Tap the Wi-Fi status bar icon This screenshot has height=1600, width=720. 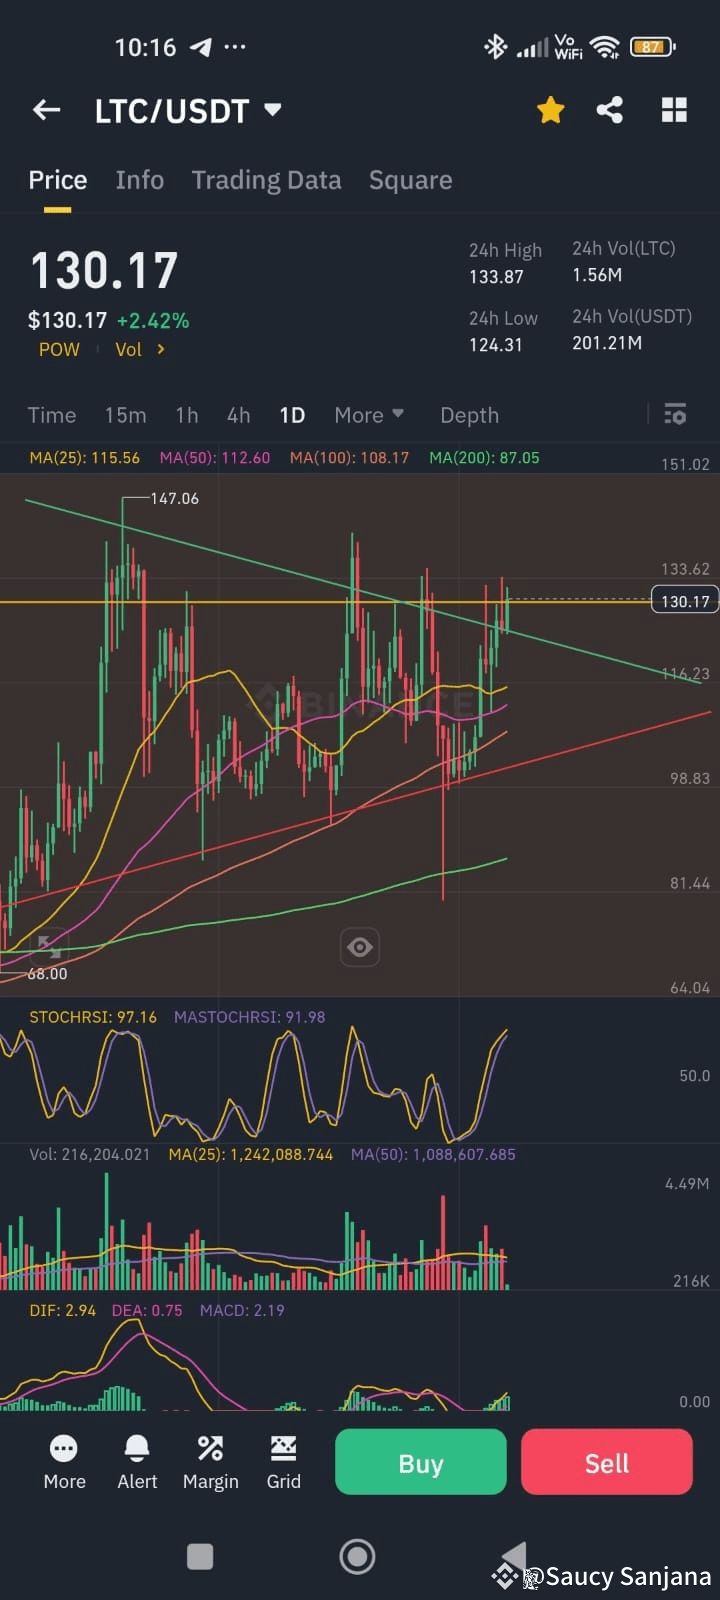(604, 47)
